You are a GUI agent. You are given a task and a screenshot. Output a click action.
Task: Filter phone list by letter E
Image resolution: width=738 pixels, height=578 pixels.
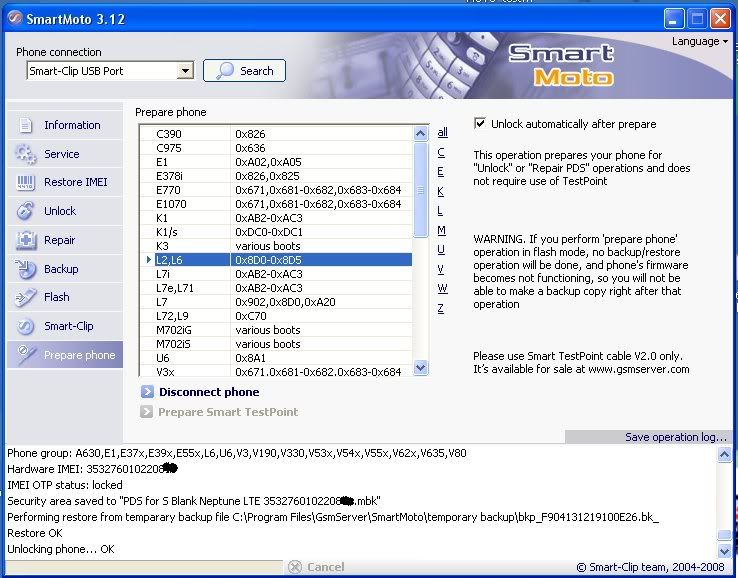[441, 171]
